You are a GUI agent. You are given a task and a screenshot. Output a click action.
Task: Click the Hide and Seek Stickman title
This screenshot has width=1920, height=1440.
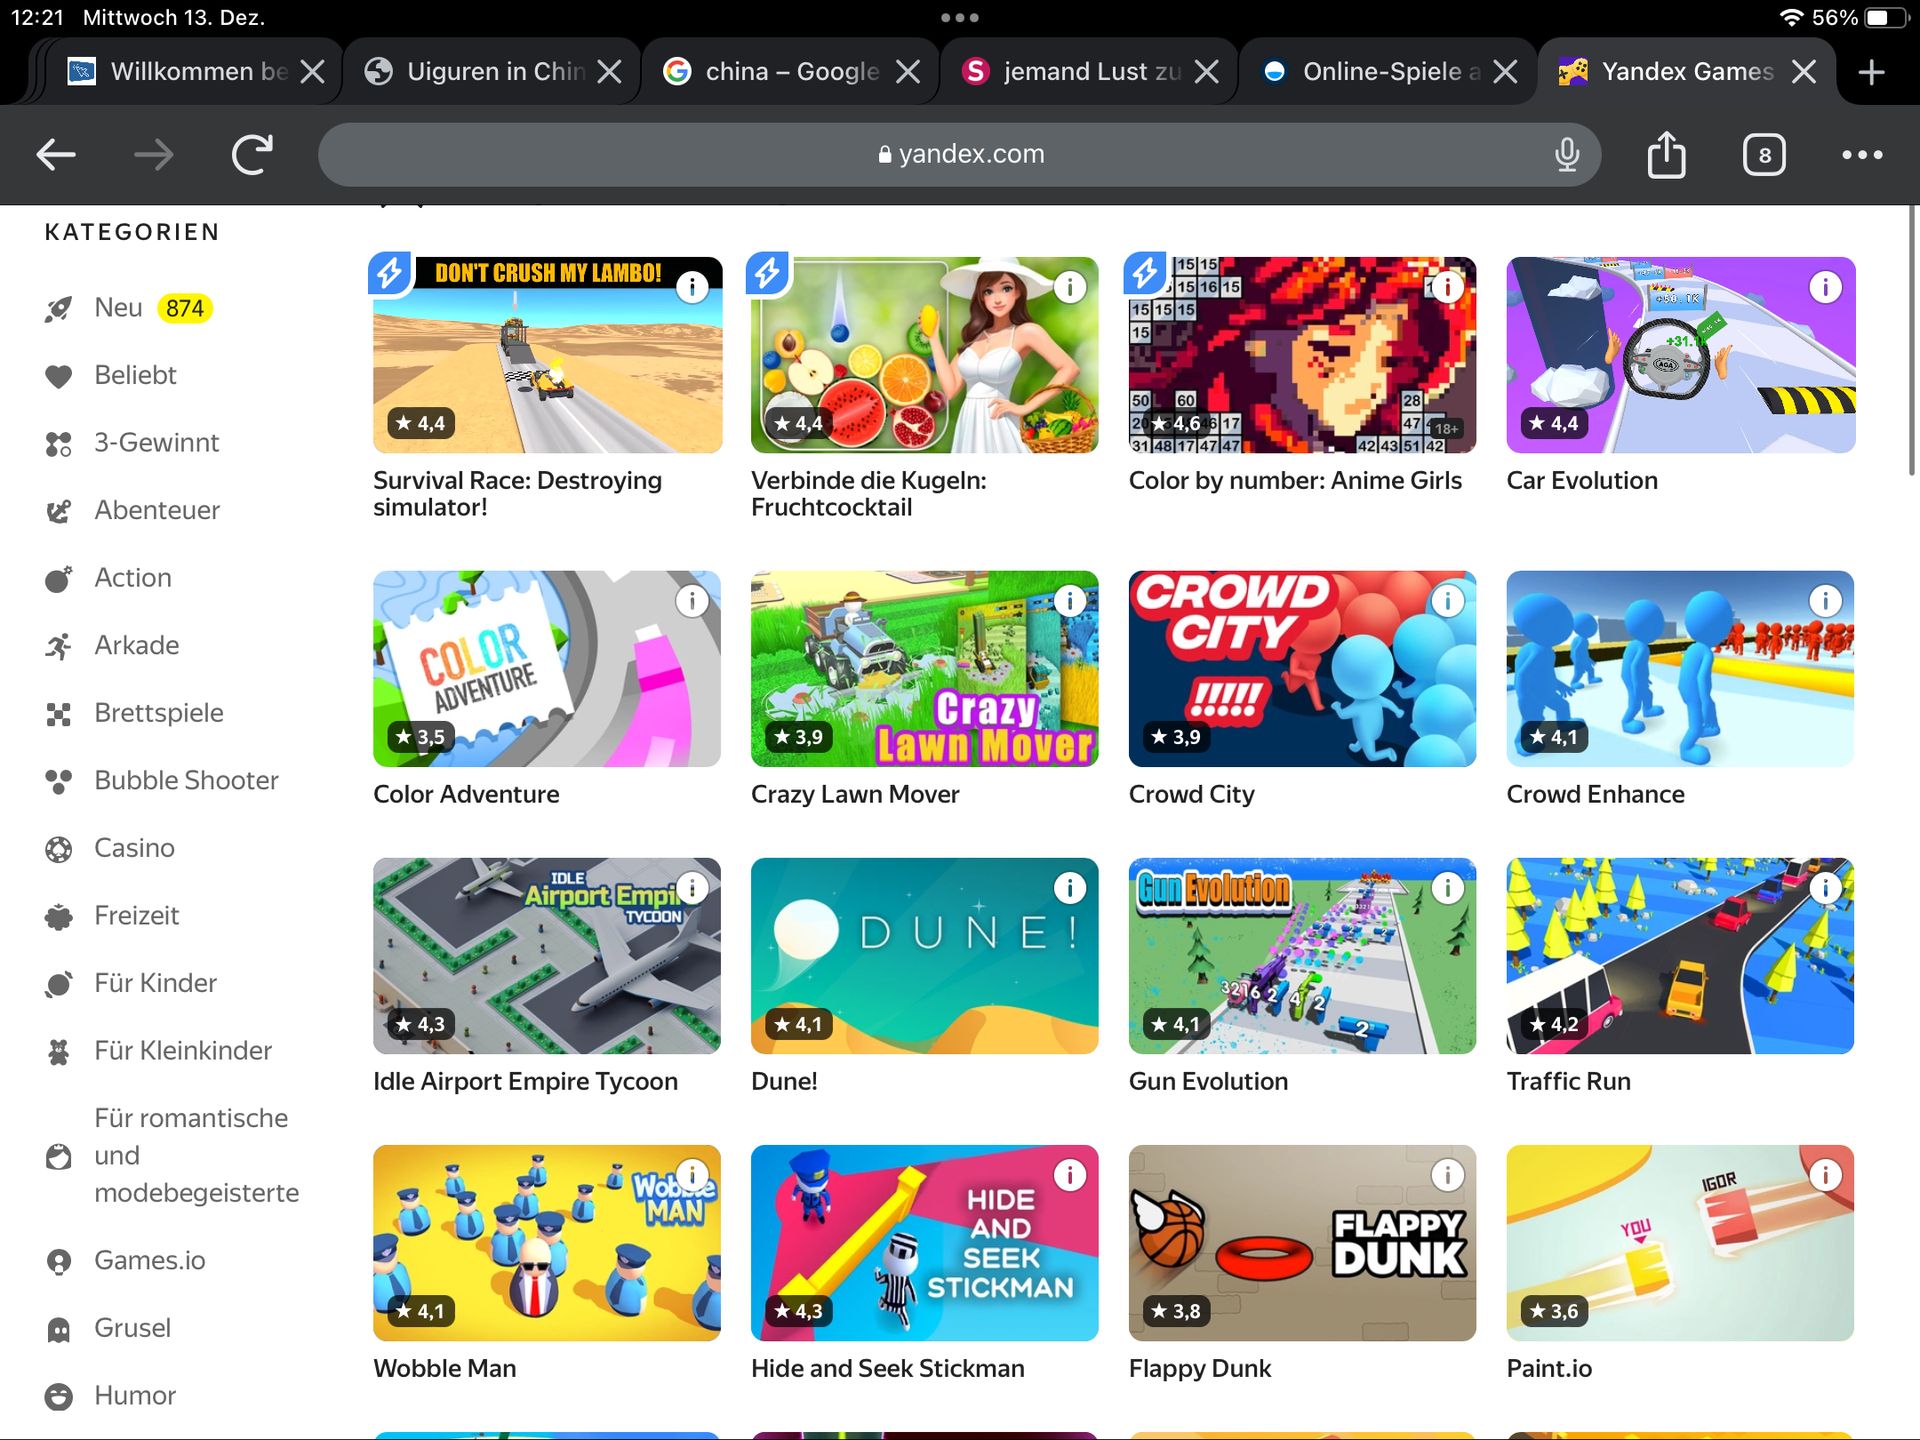tap(887, 1368)
